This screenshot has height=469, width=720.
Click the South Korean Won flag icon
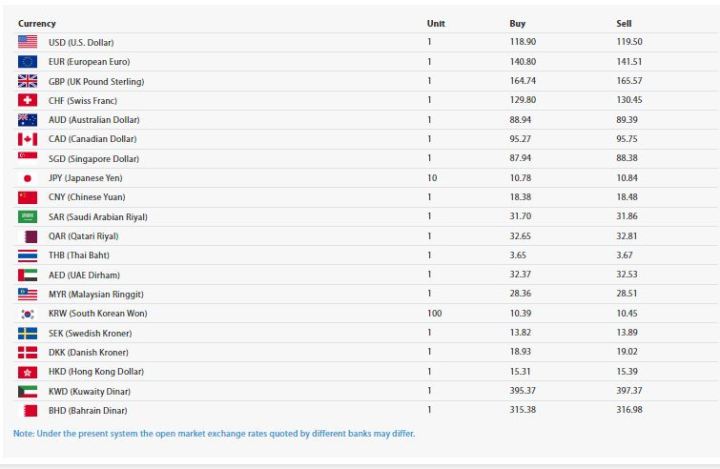[x=28, y=313]
